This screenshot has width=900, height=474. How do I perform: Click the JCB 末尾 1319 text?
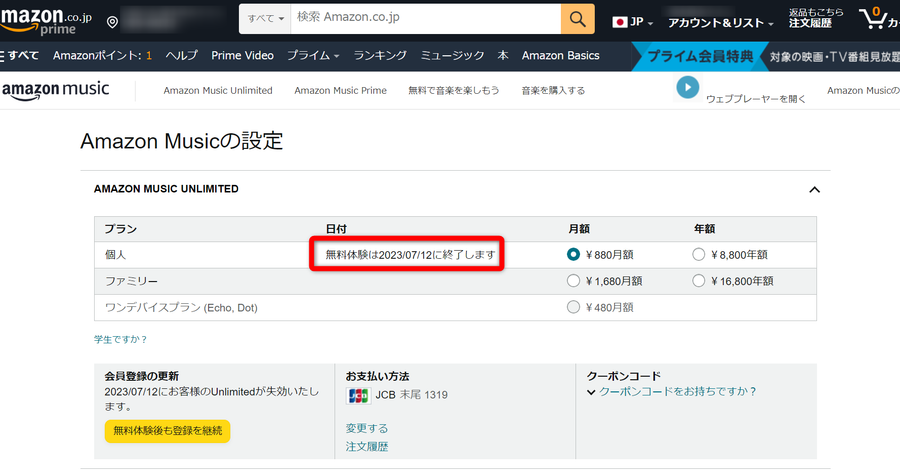(412, 395)
